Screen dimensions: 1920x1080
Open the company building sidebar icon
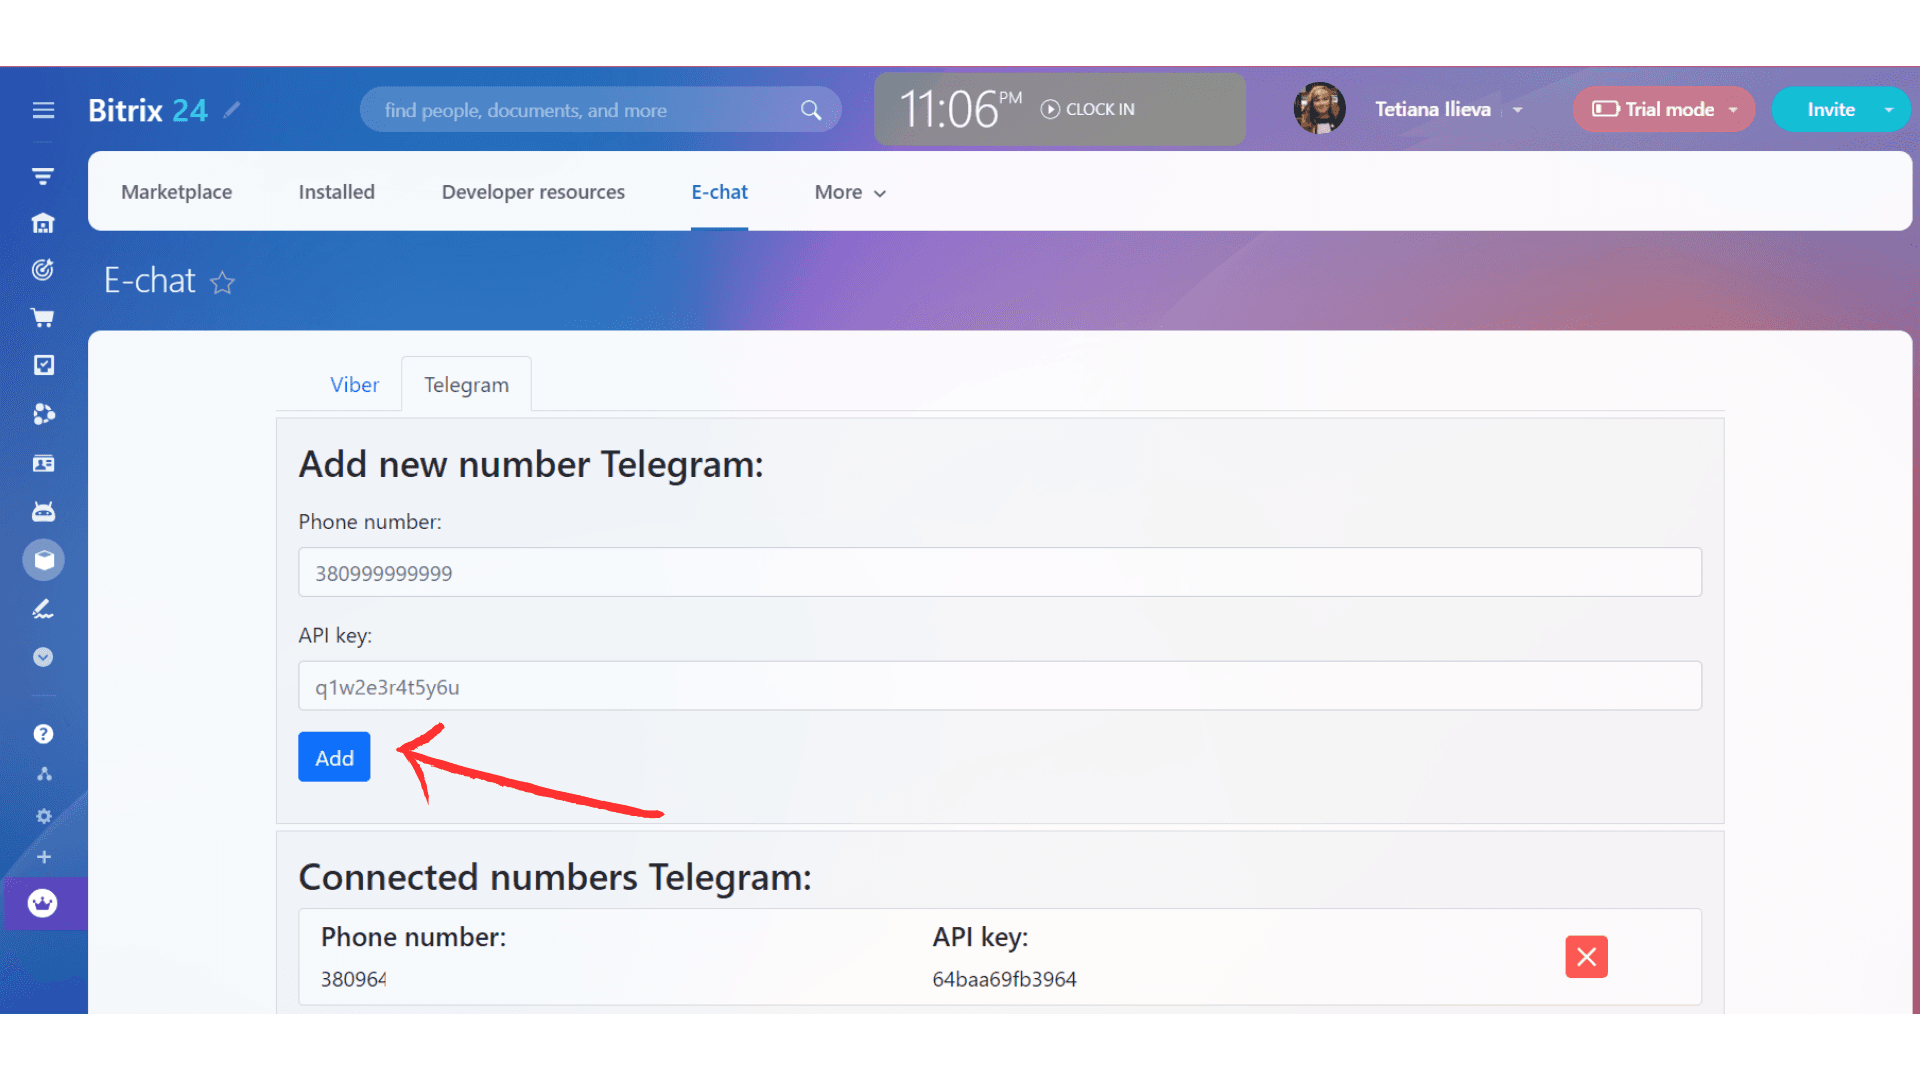pyautogui.click(x=43, y=223)
